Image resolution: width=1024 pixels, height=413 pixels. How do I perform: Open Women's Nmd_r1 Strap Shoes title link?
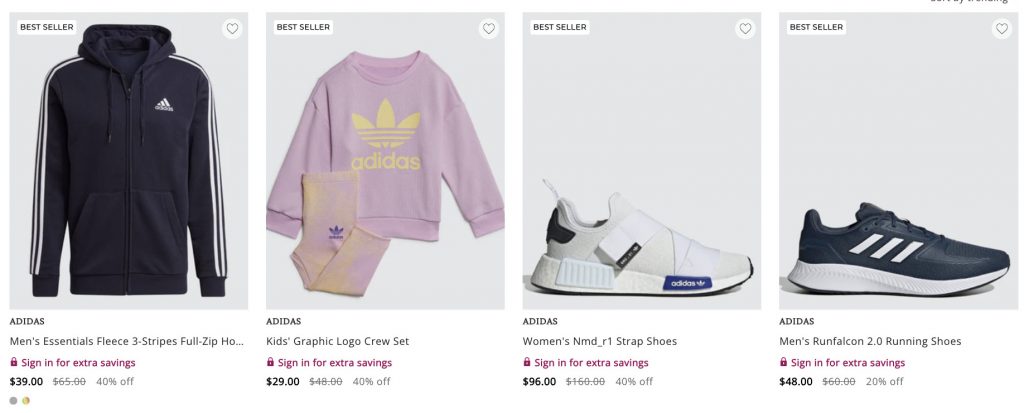pos(599,342)
